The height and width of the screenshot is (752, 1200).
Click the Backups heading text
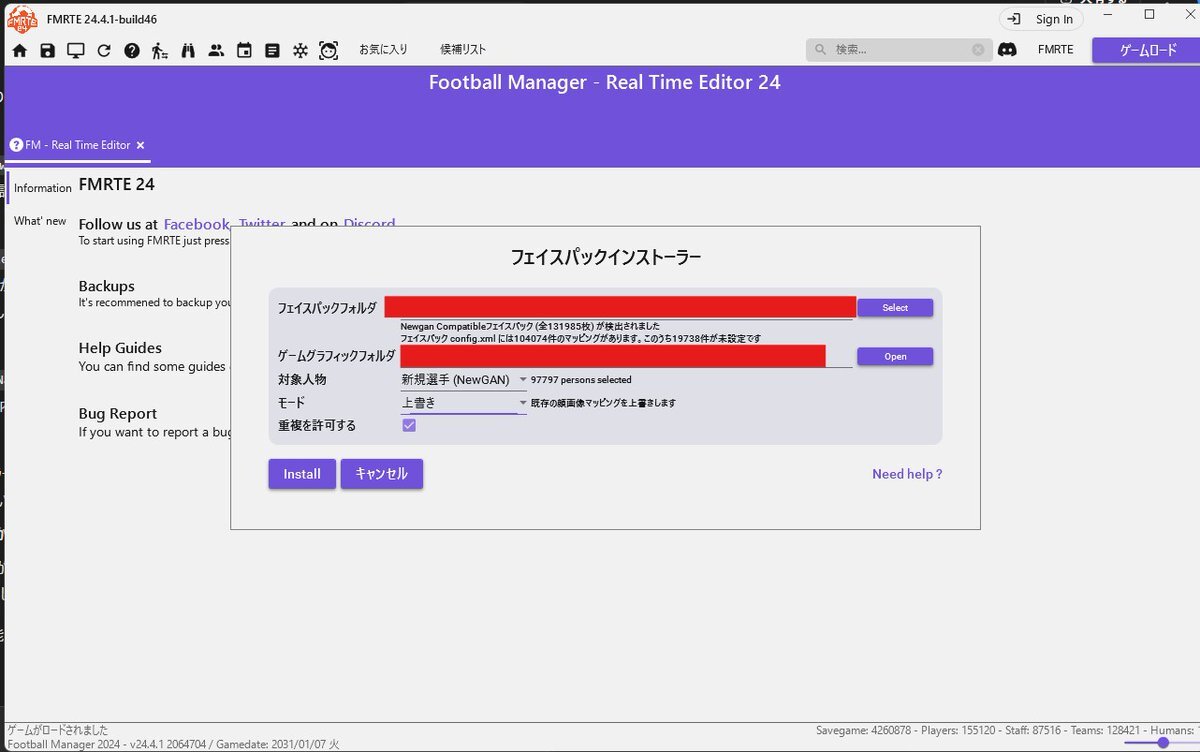pyautogui.click(x=107, y=286)
